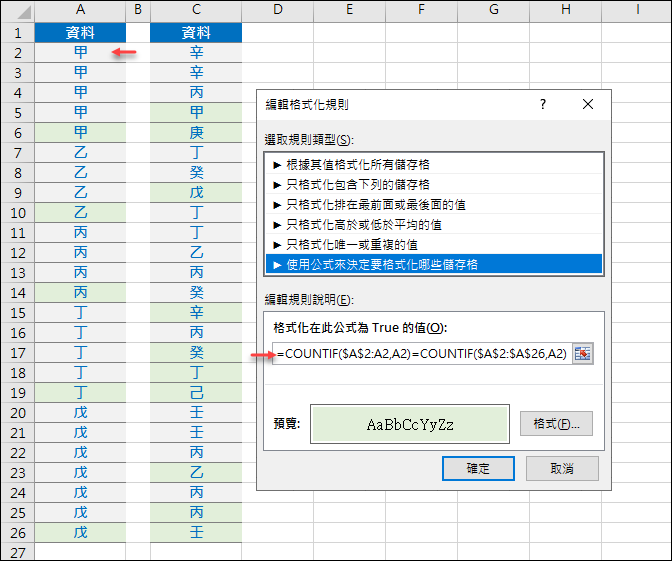The width and height of the screenshot is (672, 561).
Task: Click highlighted cell A6 containing 甲
Action: (80, 133)
